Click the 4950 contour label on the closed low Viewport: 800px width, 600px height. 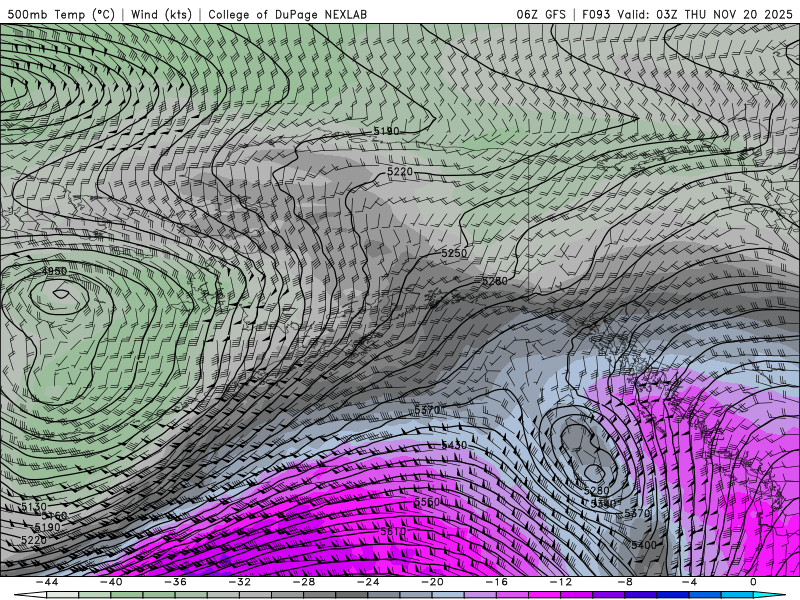[x=54, y=271]
